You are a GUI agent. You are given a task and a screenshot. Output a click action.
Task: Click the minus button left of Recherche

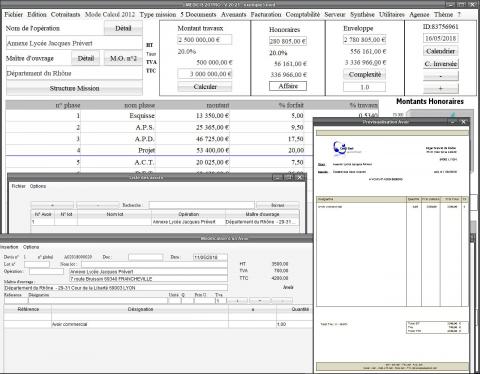pyautogui.click(x=98, y=205)
